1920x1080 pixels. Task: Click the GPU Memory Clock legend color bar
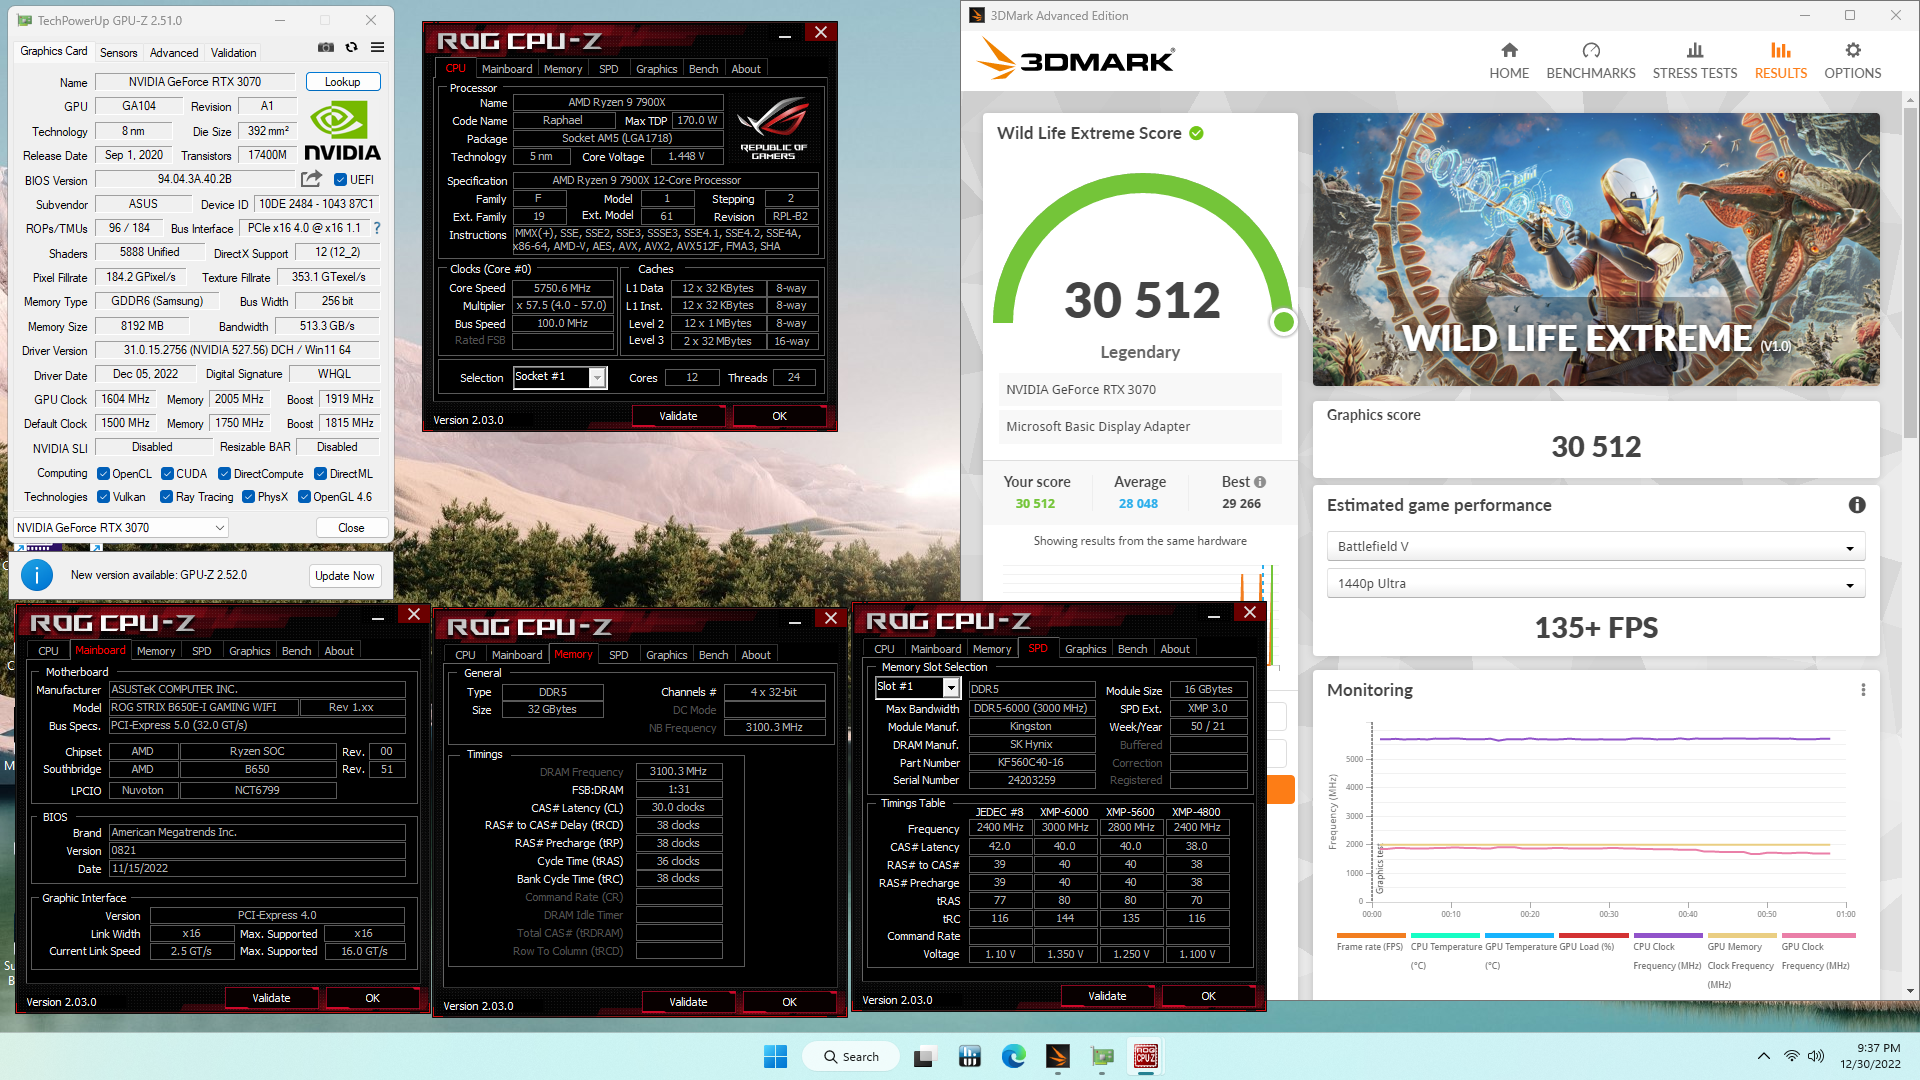point(1740,936)
